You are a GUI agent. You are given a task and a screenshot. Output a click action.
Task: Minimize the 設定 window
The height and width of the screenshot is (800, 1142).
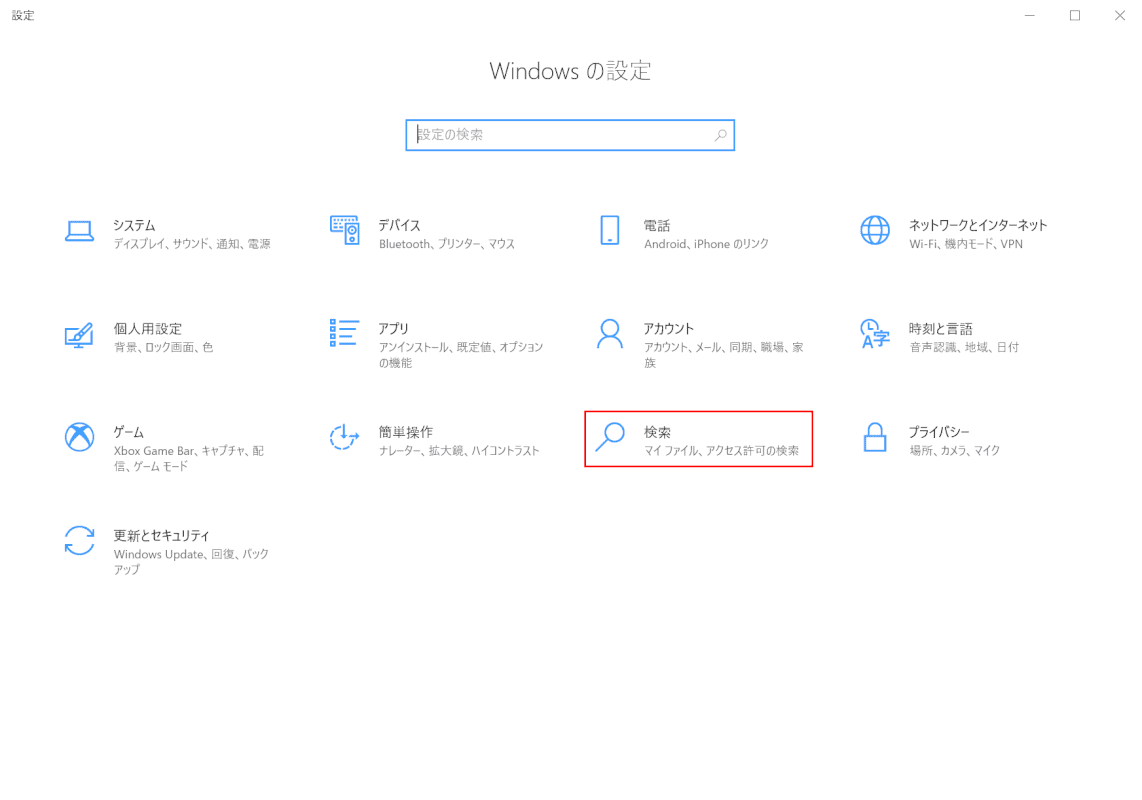click(1029, 15)
